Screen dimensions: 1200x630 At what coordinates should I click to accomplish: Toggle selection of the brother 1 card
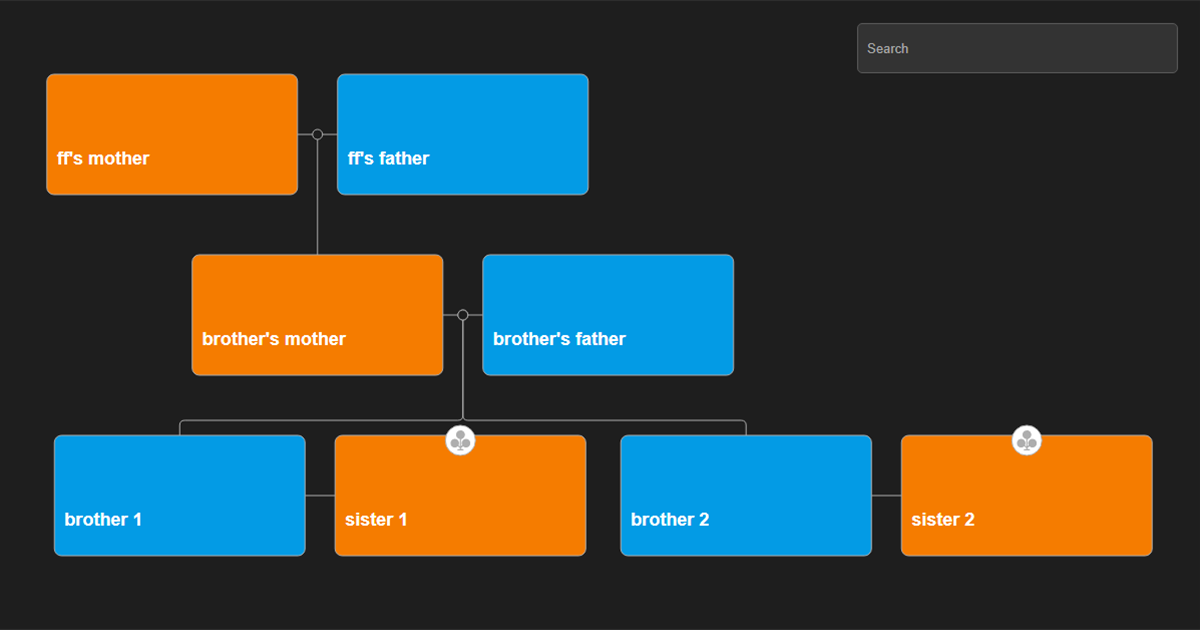point(179,495)
